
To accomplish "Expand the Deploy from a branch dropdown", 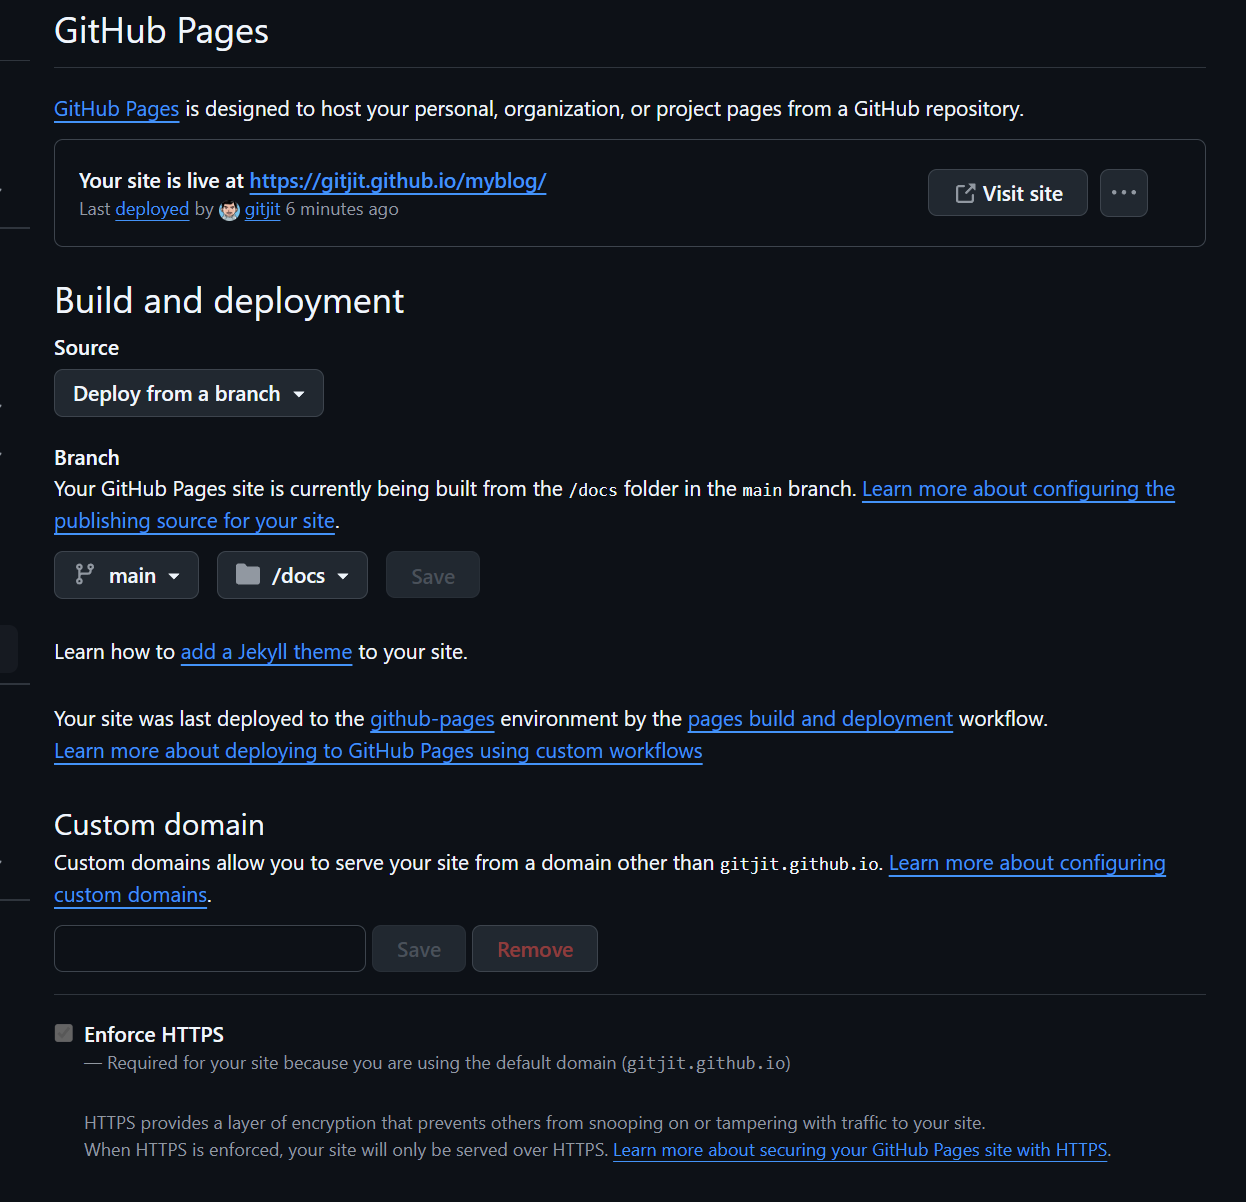I will click(x=188, y=394).
